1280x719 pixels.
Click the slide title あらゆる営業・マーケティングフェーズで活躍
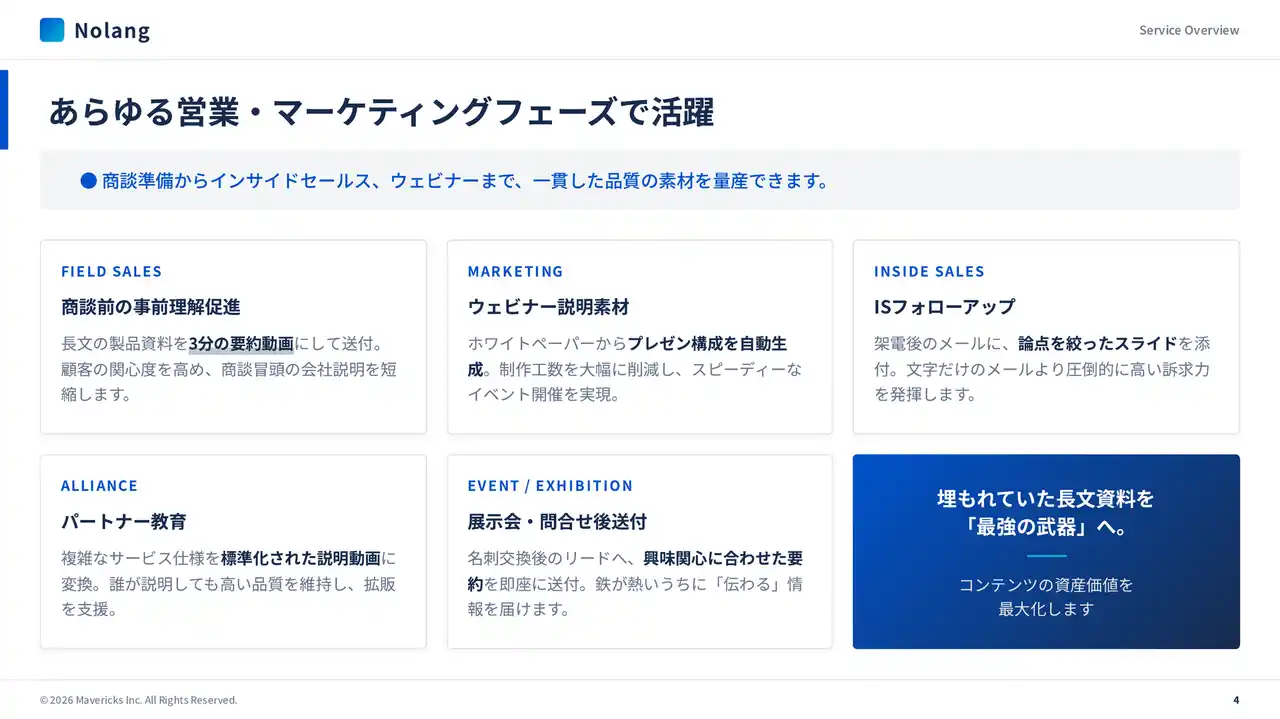click(x=381, y=112)
